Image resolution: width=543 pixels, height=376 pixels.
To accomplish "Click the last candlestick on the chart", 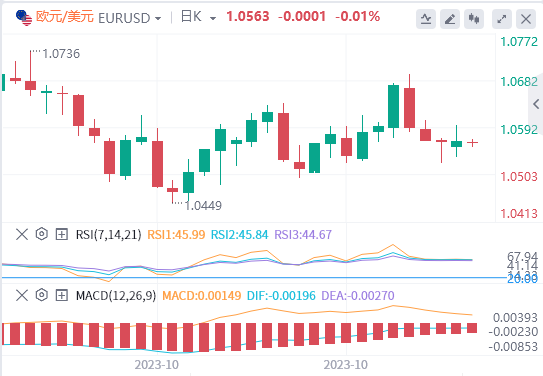I will point(472,143).
